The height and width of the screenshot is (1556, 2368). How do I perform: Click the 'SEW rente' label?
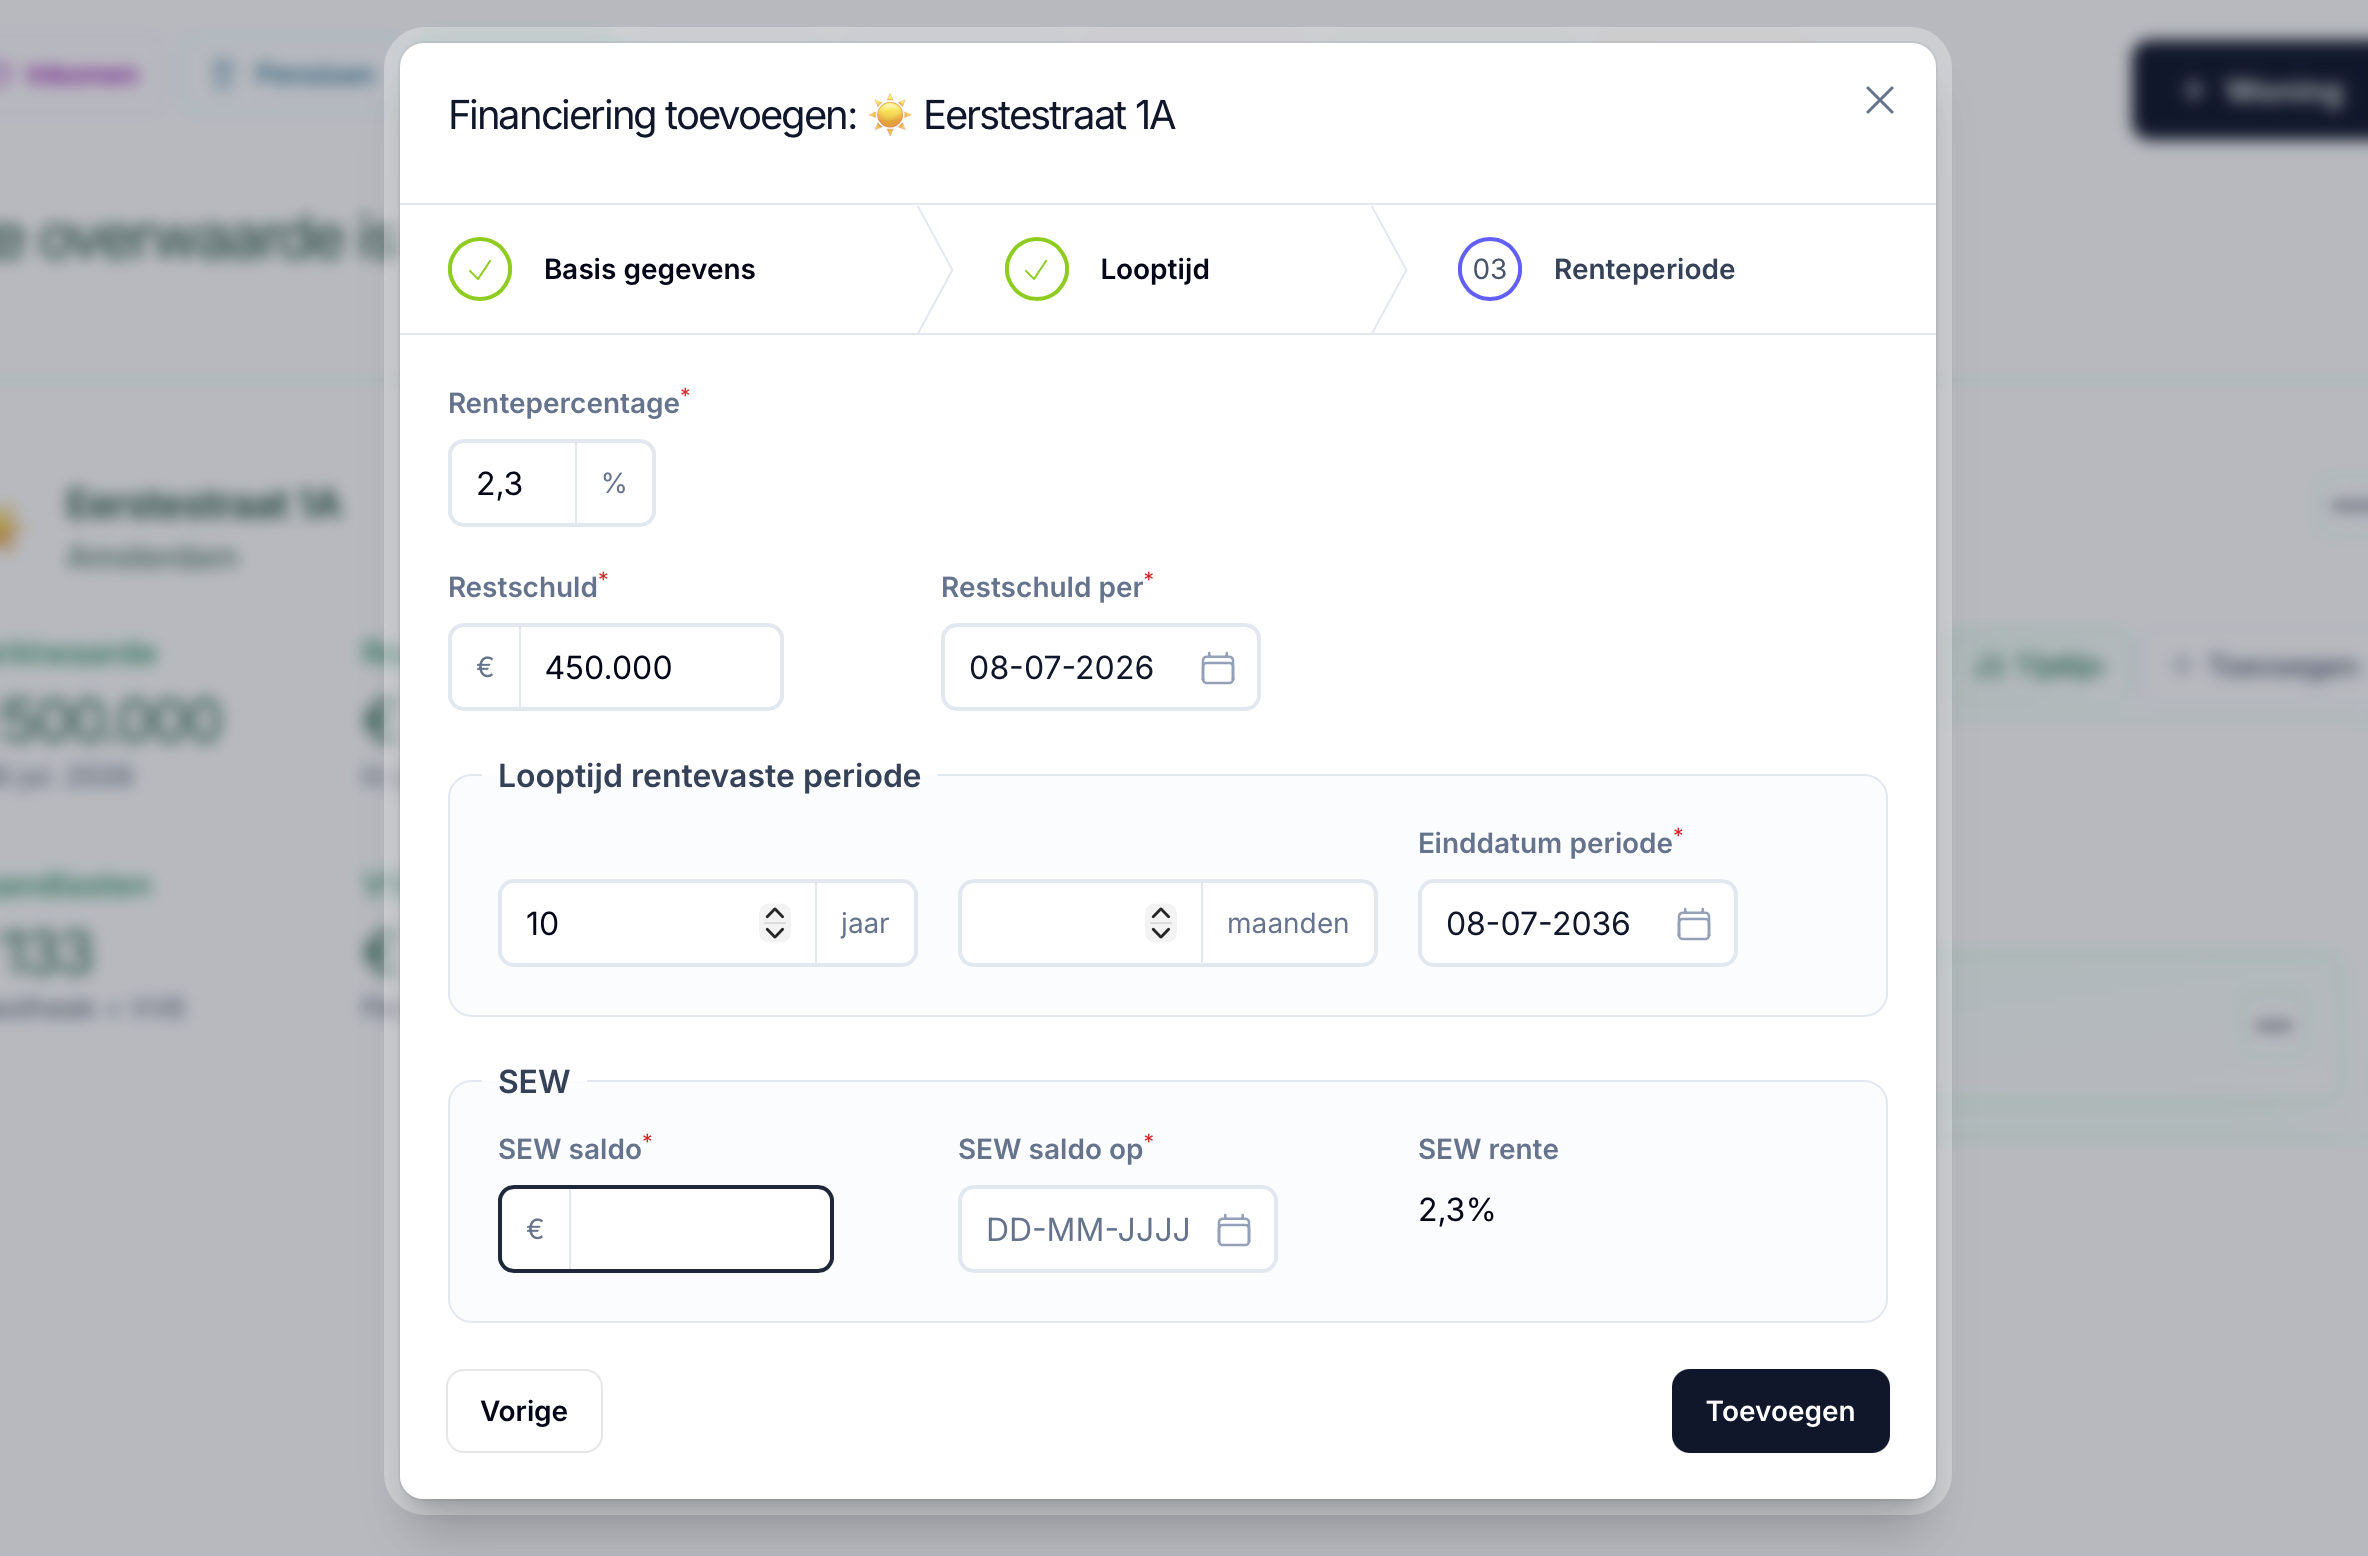(1488, 1149)
